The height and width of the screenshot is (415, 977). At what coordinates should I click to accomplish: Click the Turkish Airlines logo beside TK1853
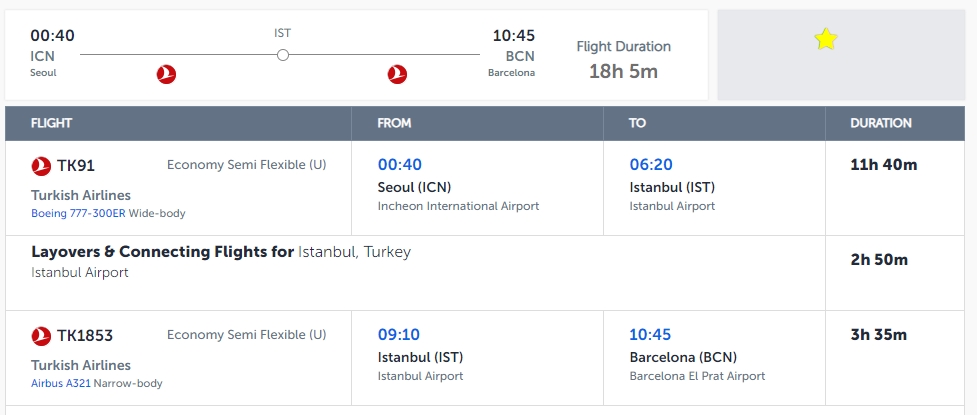pos(41,336)
